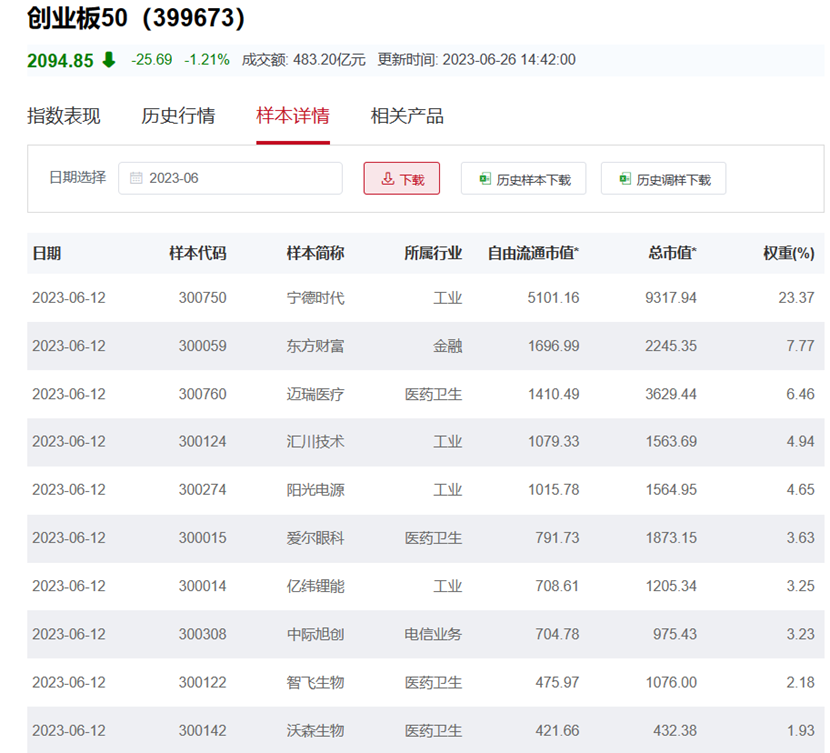Click weight value 1.93
Image resolution: width=830 pixels, height=753 pixels.
coord(800,730)
